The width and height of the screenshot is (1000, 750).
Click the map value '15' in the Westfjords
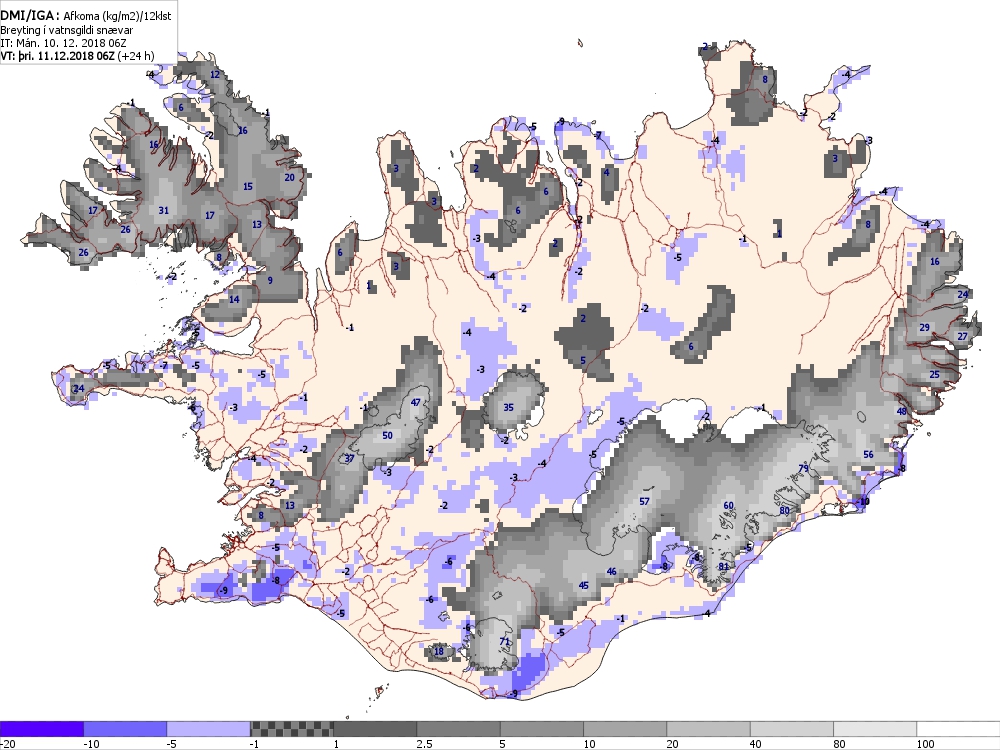tap(248, 187)
